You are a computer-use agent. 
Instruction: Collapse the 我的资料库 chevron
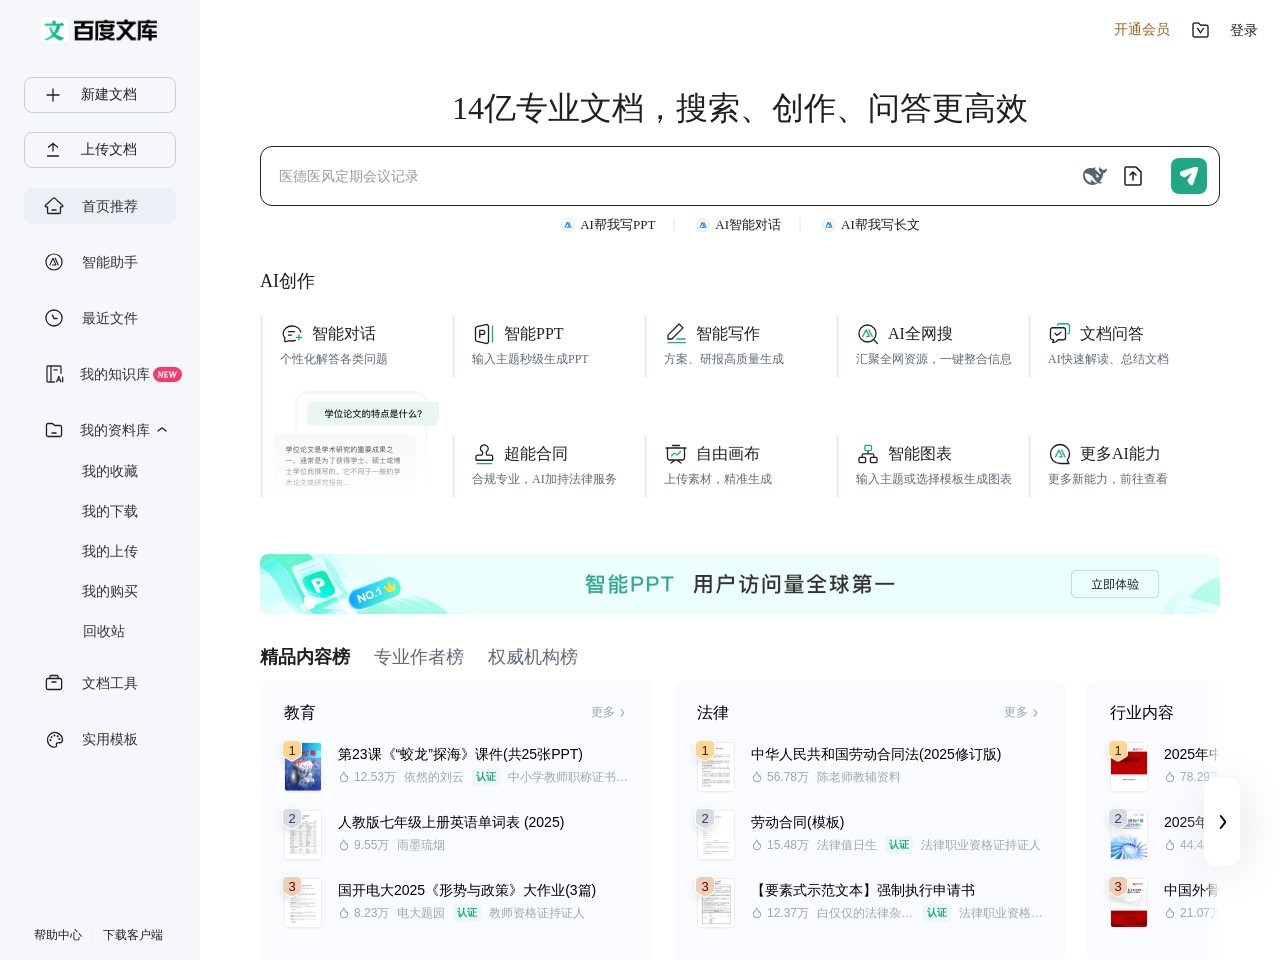pos(162,430)
